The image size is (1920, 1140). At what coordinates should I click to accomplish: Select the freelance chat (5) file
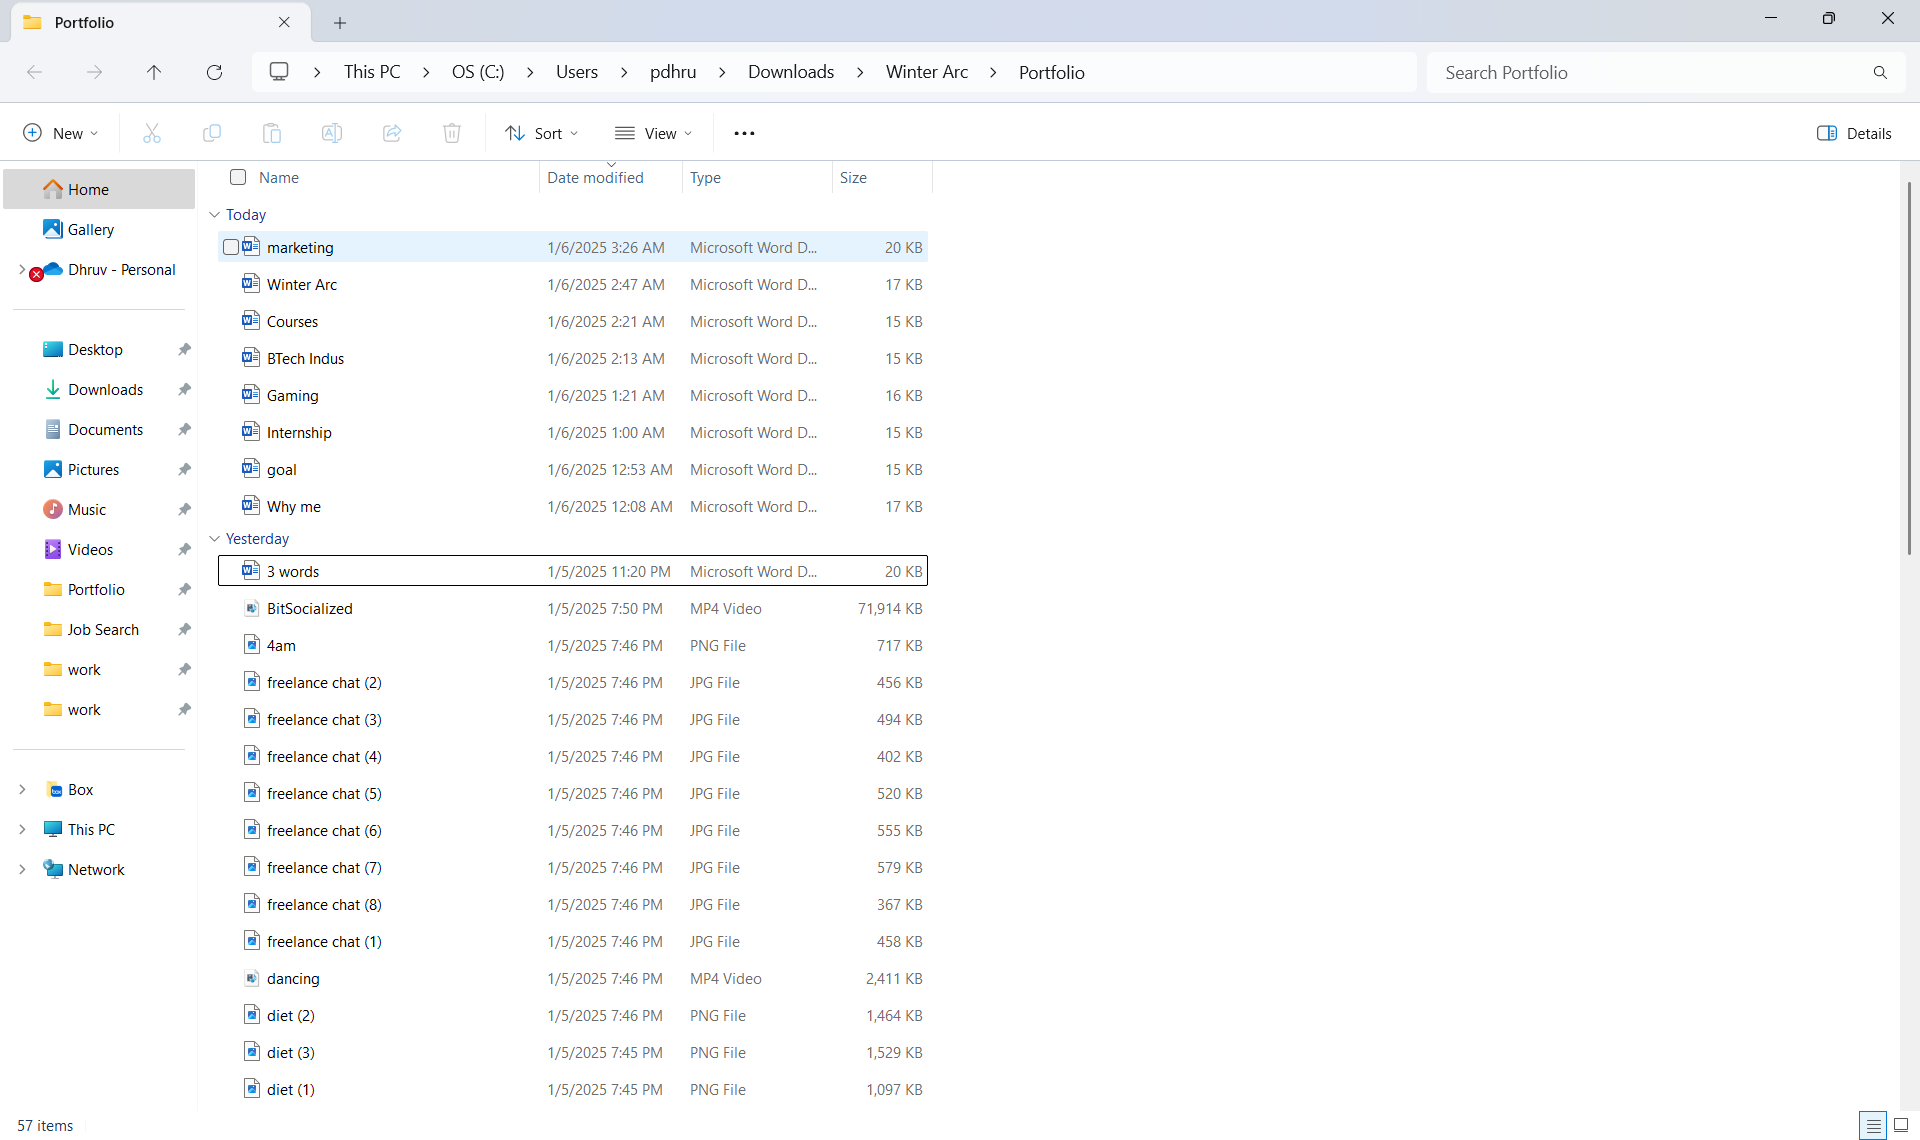coord(573,793)
